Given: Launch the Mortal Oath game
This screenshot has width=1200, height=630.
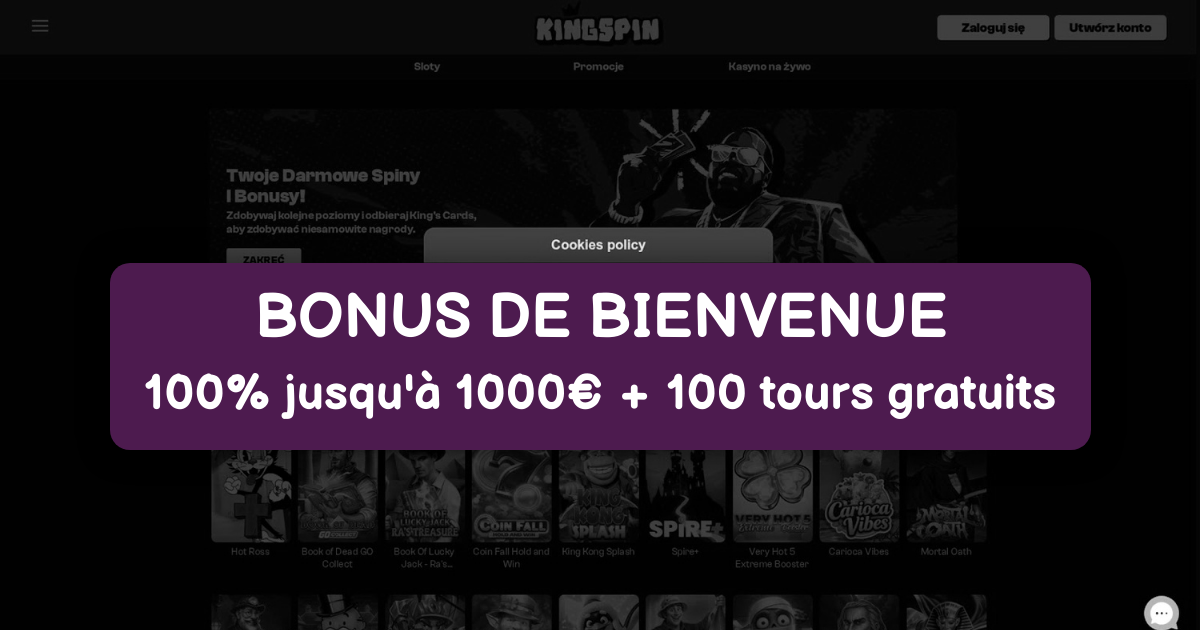Looking at the screenshot, I should point(946,496).
